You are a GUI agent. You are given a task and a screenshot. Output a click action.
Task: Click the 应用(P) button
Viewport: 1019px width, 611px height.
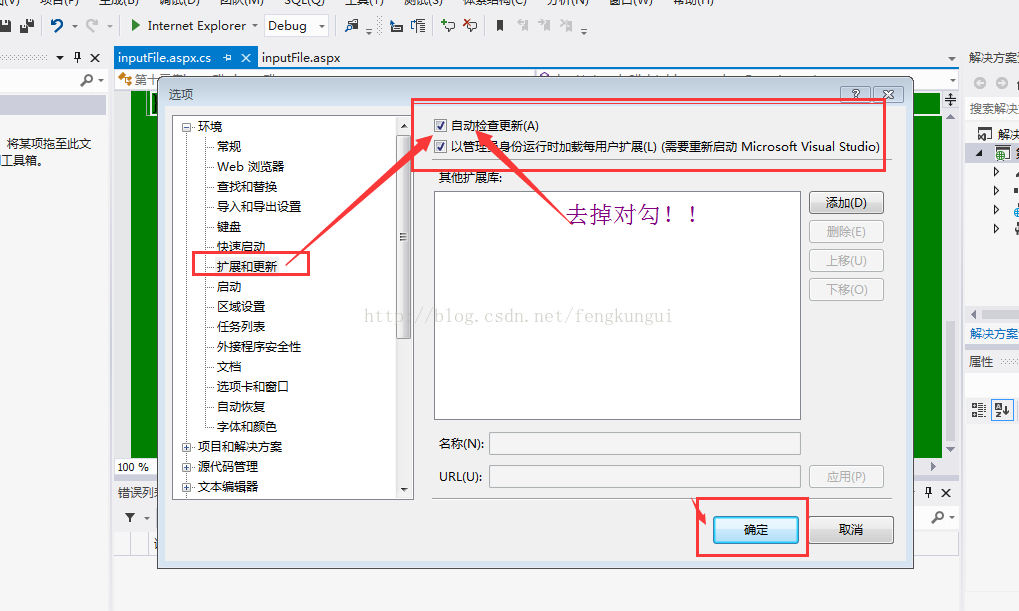[846, 476]
